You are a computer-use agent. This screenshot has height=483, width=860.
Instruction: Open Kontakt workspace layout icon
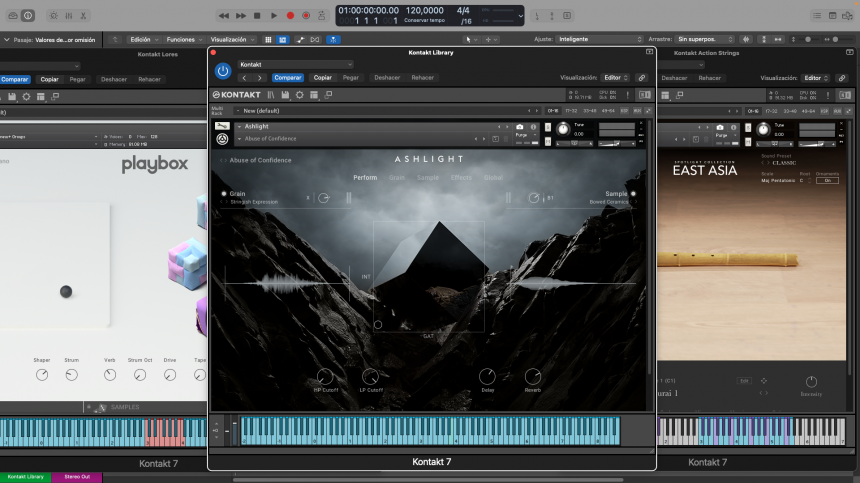[x=314, y=95]
